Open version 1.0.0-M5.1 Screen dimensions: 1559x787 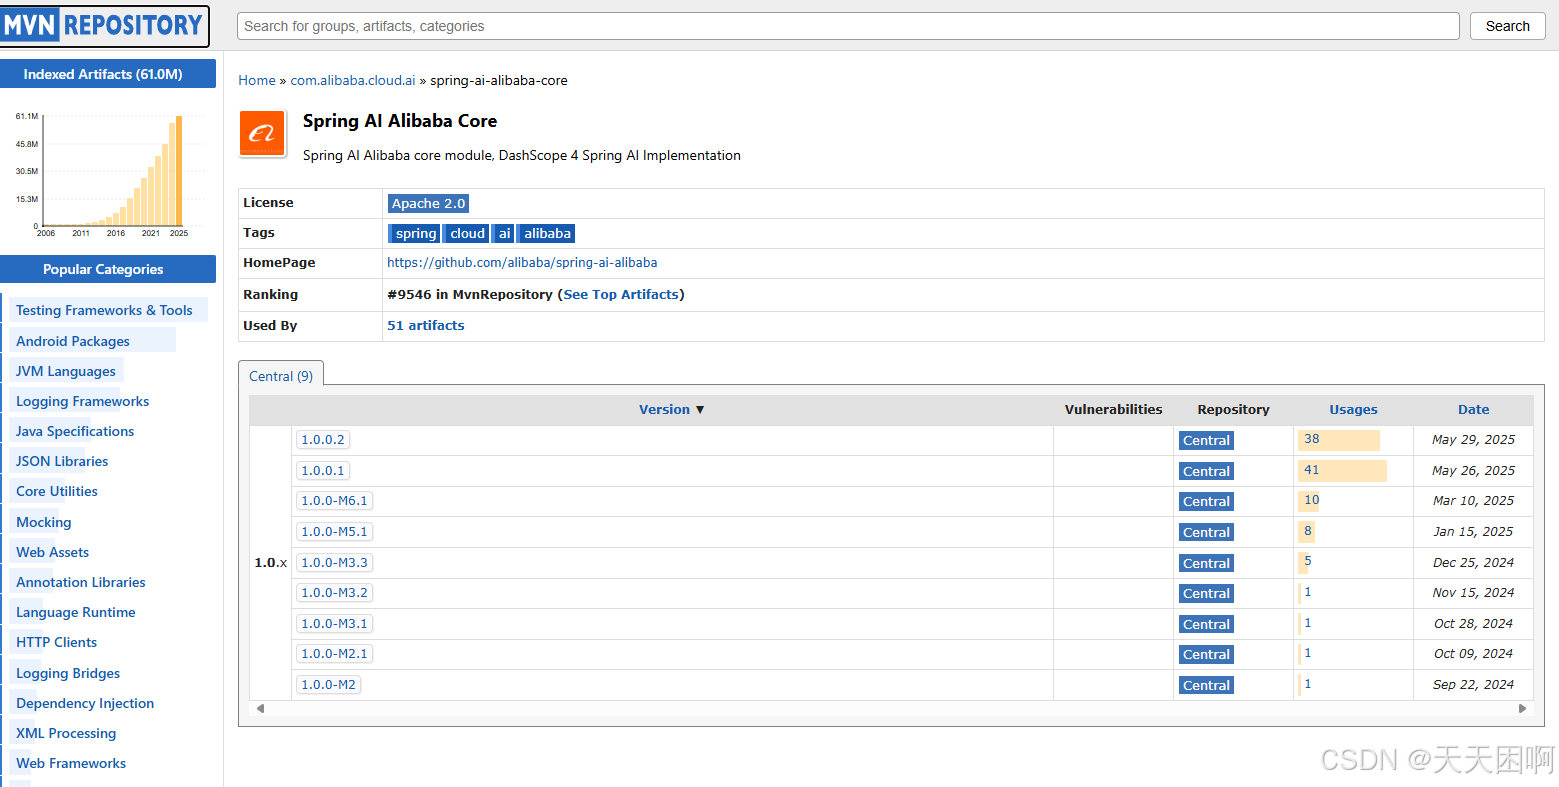tap(334, 532)
